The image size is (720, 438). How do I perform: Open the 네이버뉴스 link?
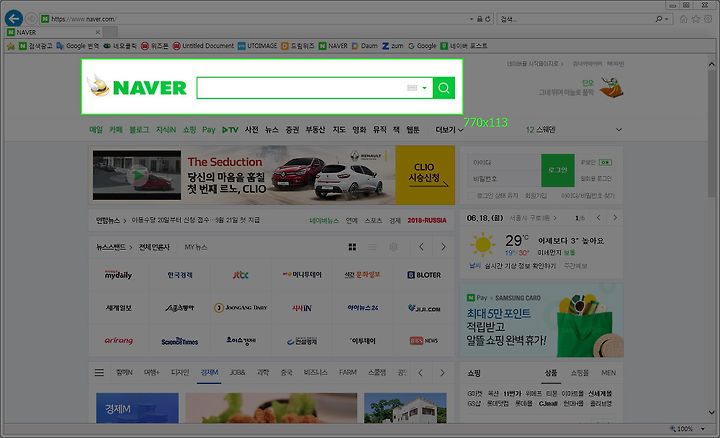tap(324, 220)
